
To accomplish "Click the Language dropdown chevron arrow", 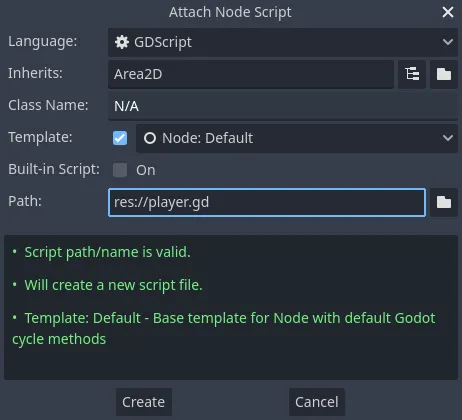I will pyautogui.click(x=448, y=42).
